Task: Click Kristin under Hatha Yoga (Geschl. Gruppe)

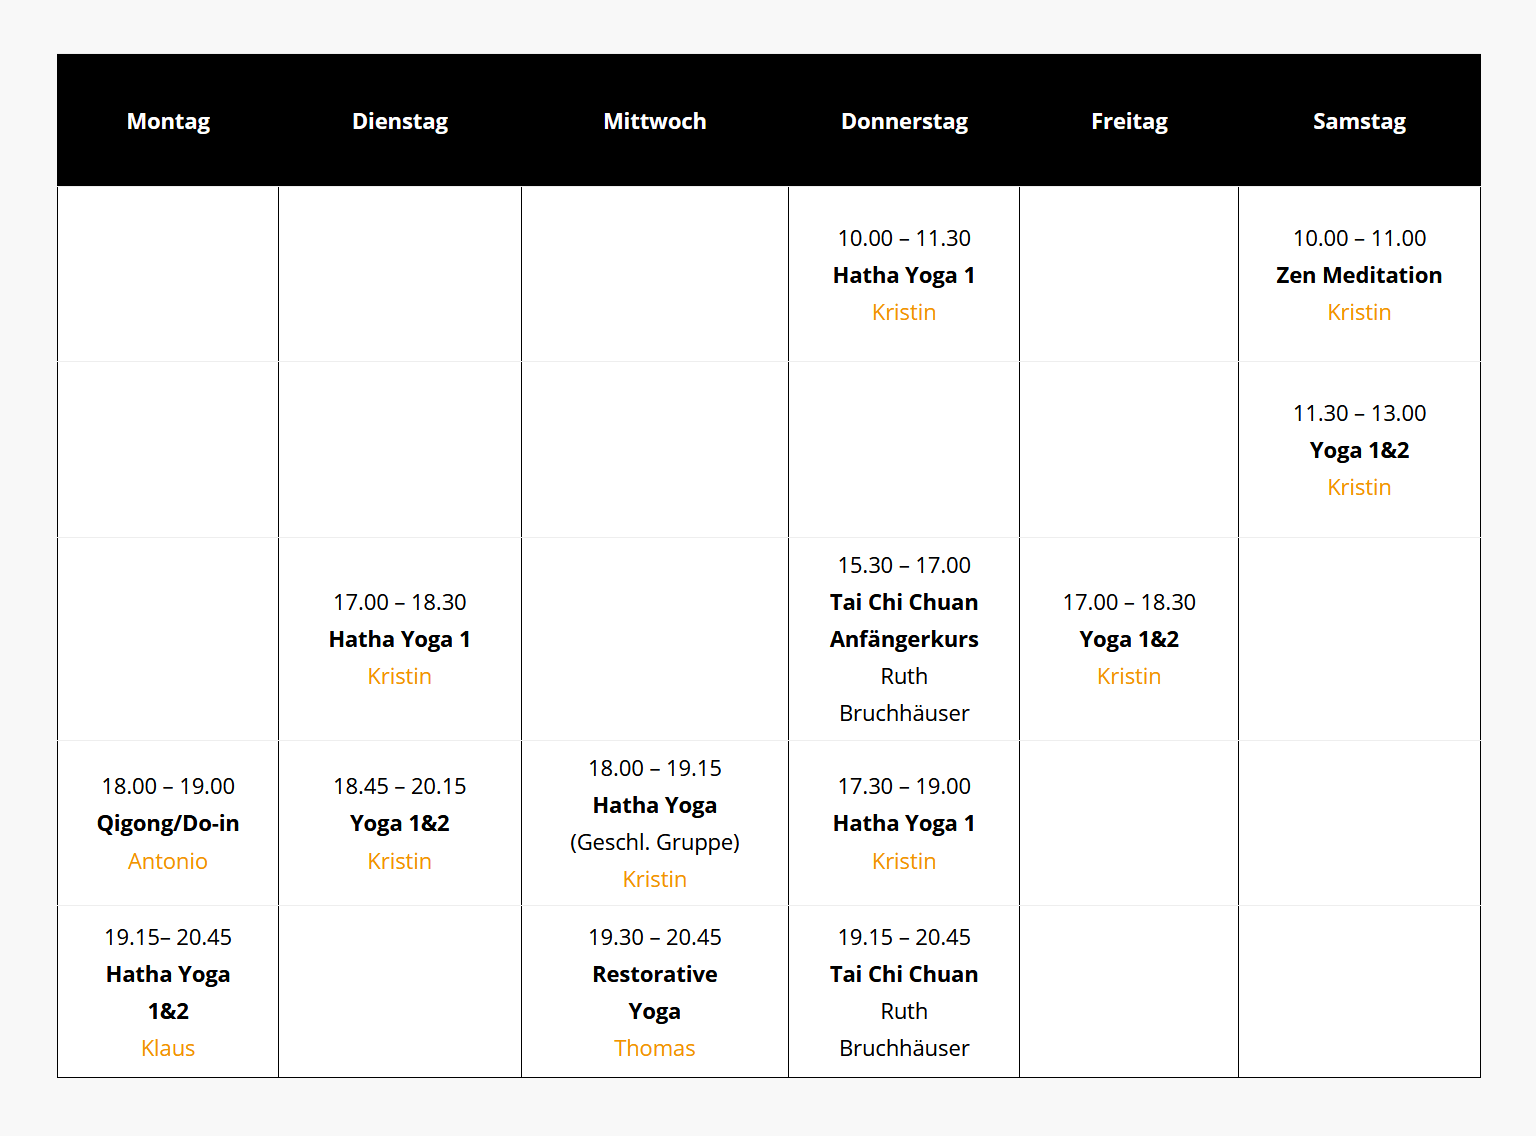Action: pyautogui.click(x=654, y=879)
